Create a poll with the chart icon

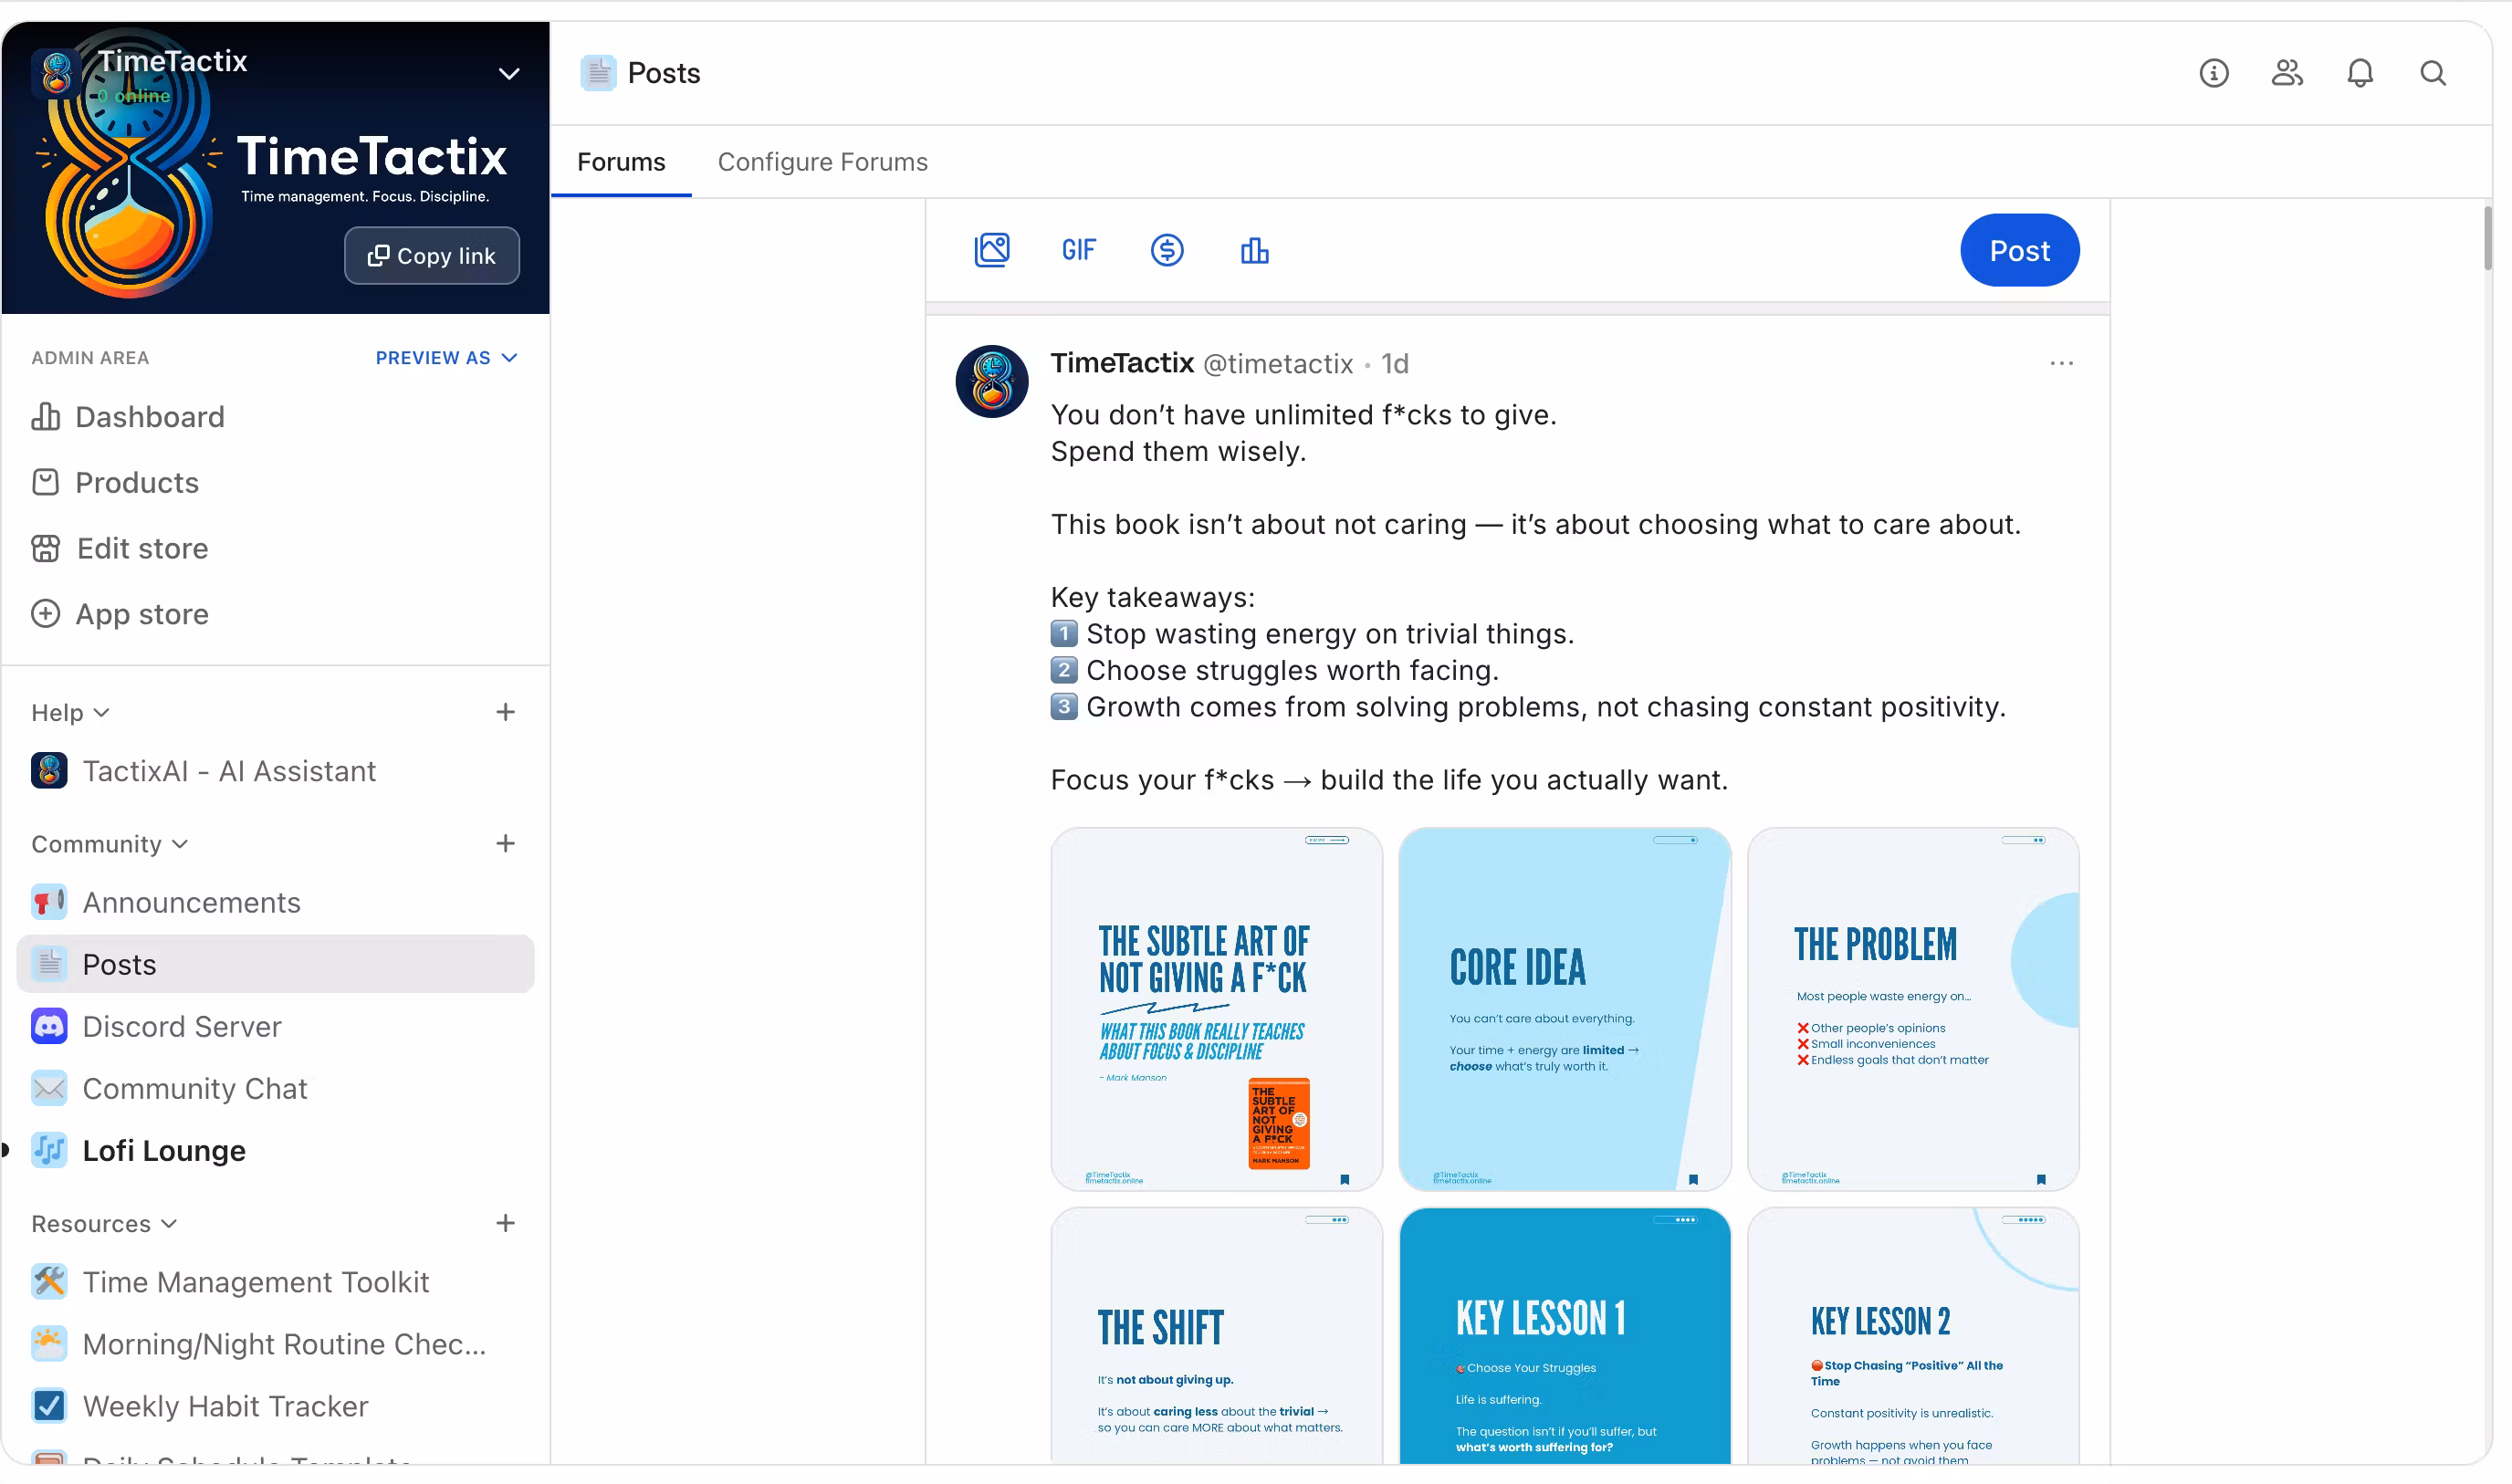point(1255,250)
